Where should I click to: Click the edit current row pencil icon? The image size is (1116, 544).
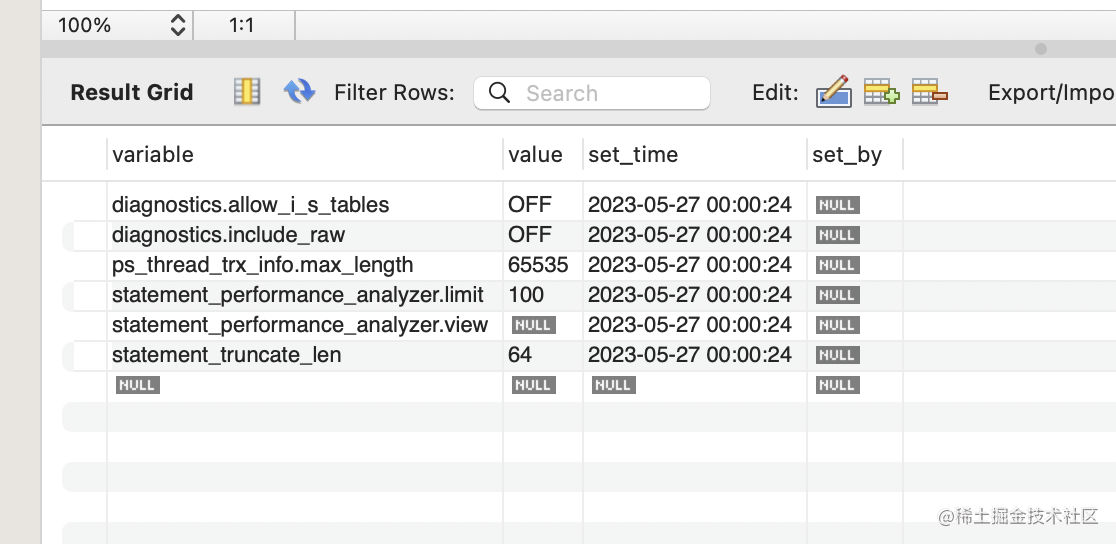tap(833, 92)
